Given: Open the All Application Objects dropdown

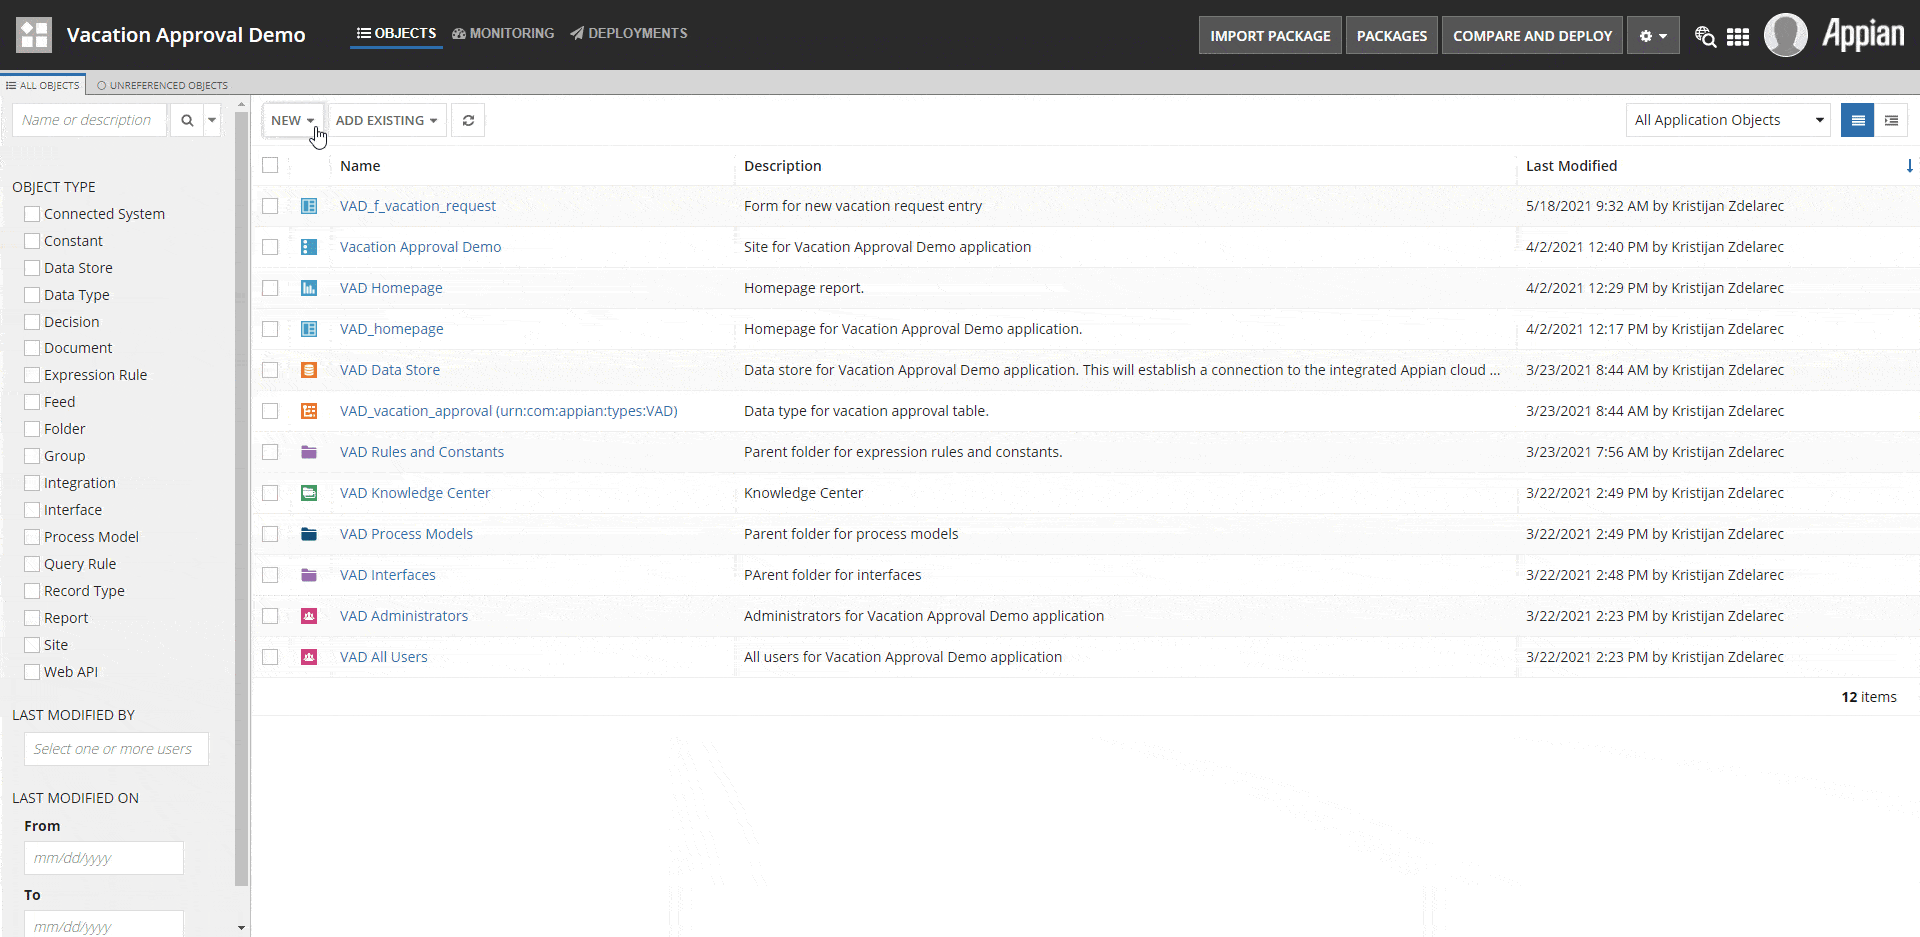Looking at the screenshot, I should point(1728,120).
